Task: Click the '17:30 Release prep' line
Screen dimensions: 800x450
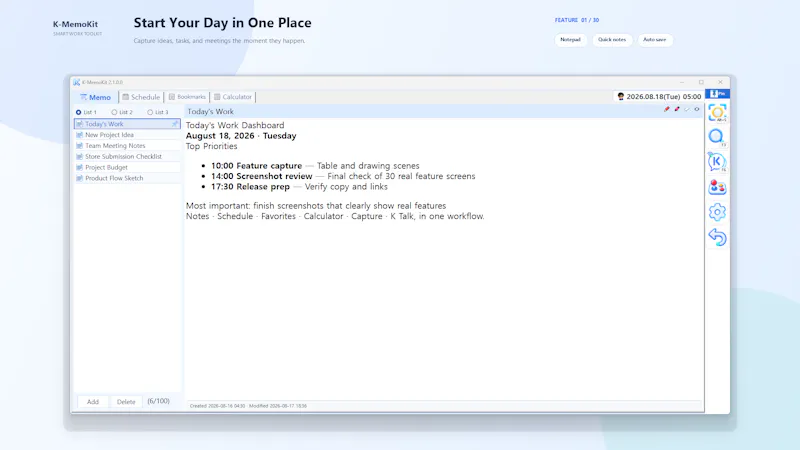Action: pos(299,187)
